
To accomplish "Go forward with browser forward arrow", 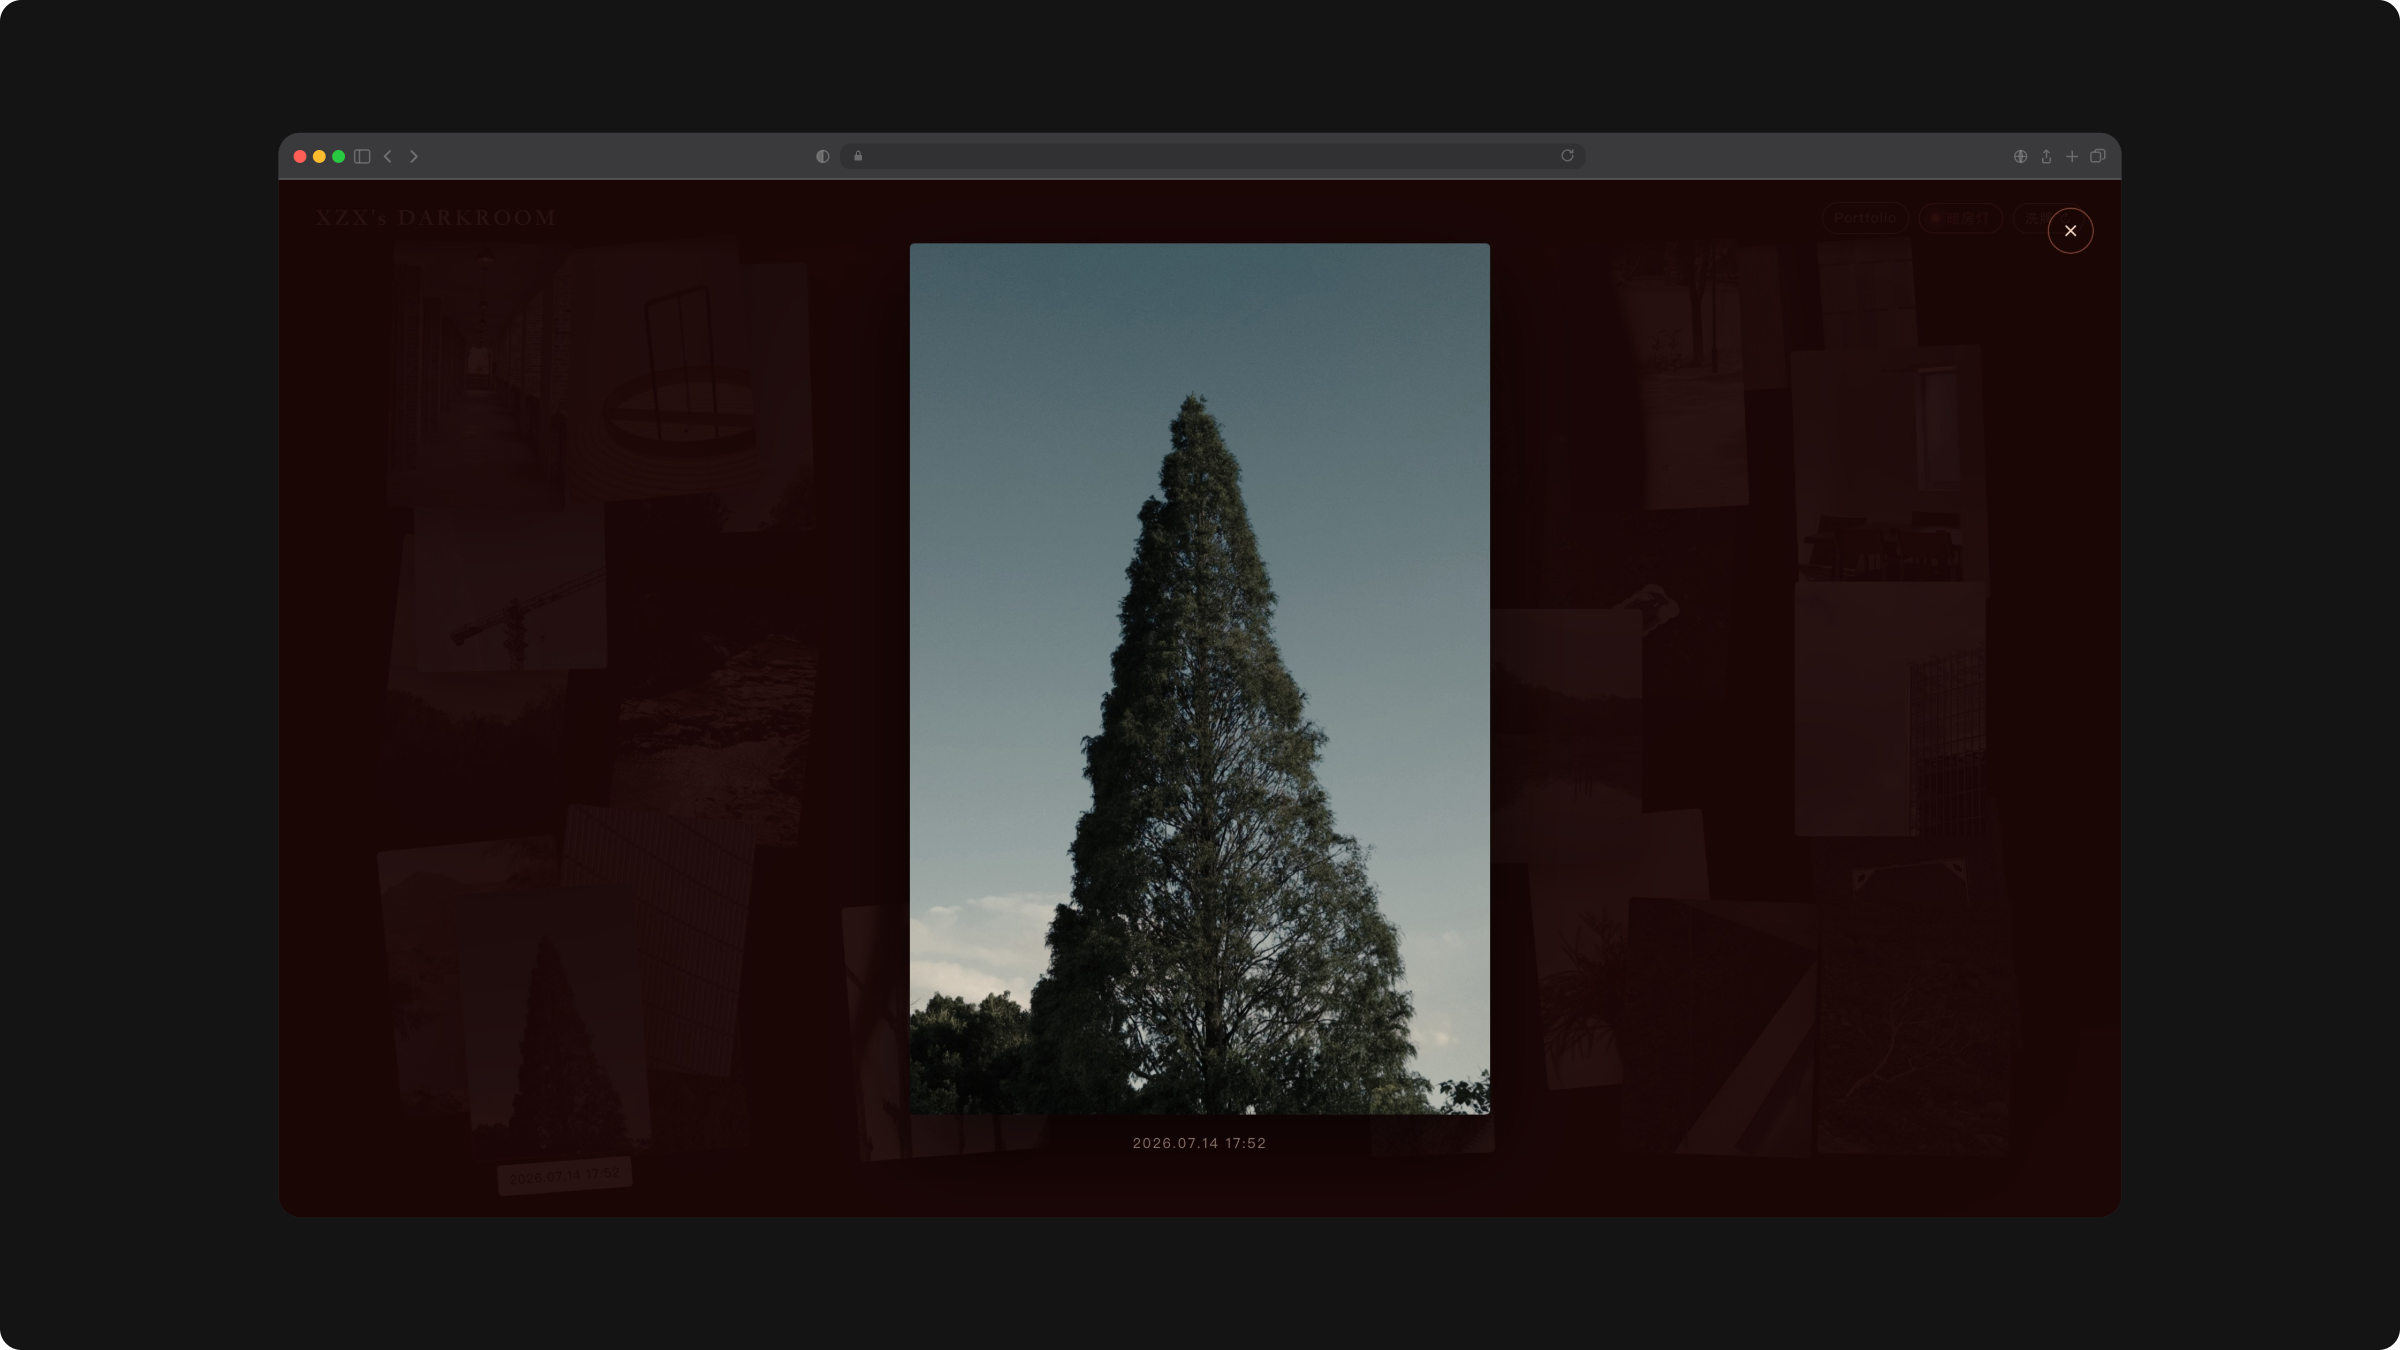I will point(414,156).
